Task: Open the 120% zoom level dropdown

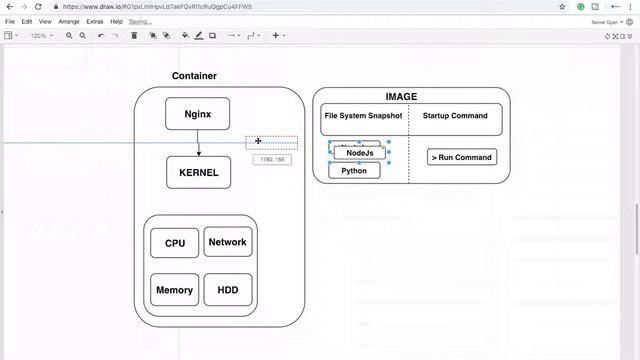Action: tap(42, 36)
